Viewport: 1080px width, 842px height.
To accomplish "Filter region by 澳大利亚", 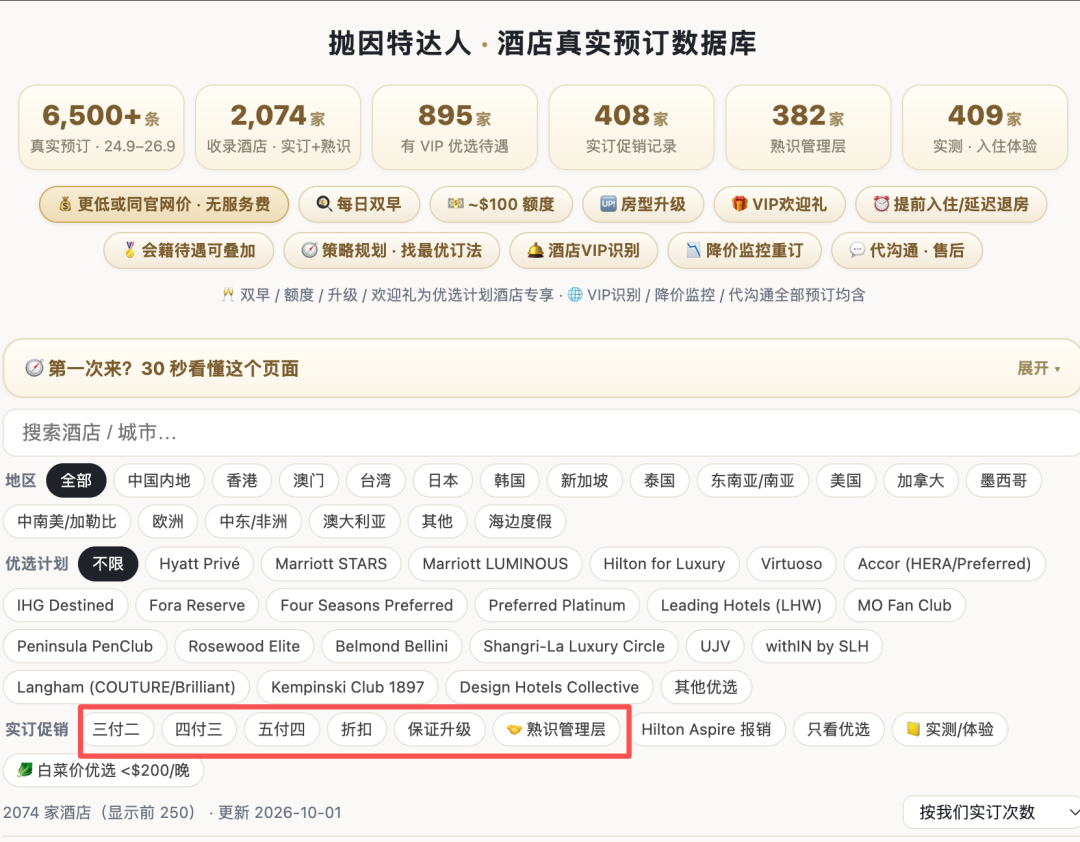I will tap(354, 522).
